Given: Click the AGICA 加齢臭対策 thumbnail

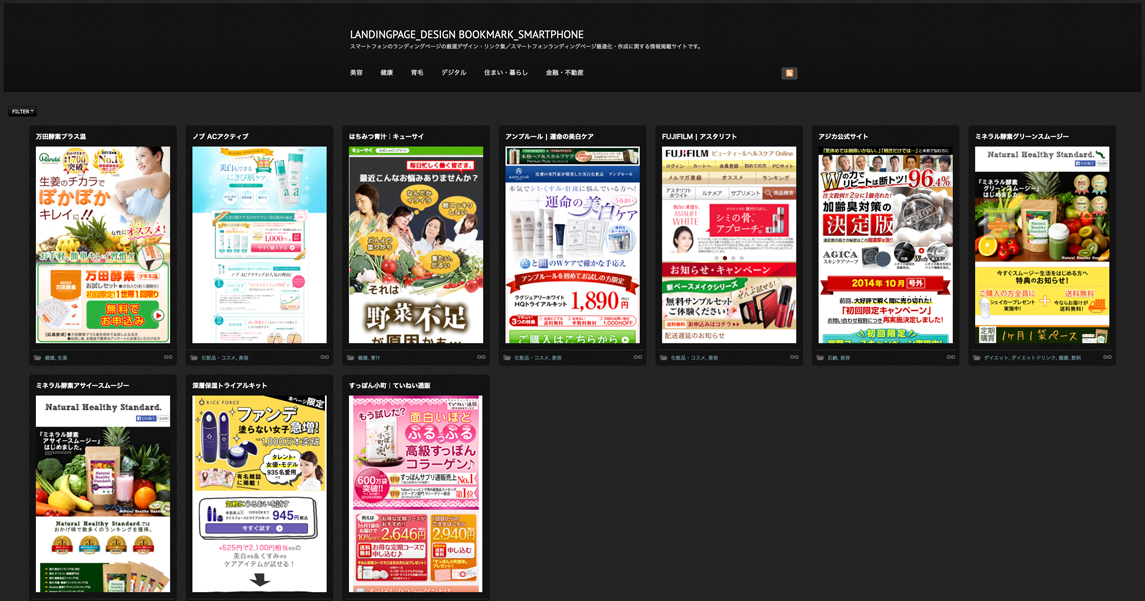Looking at the screenshot, I should click(x=886, y=245).
